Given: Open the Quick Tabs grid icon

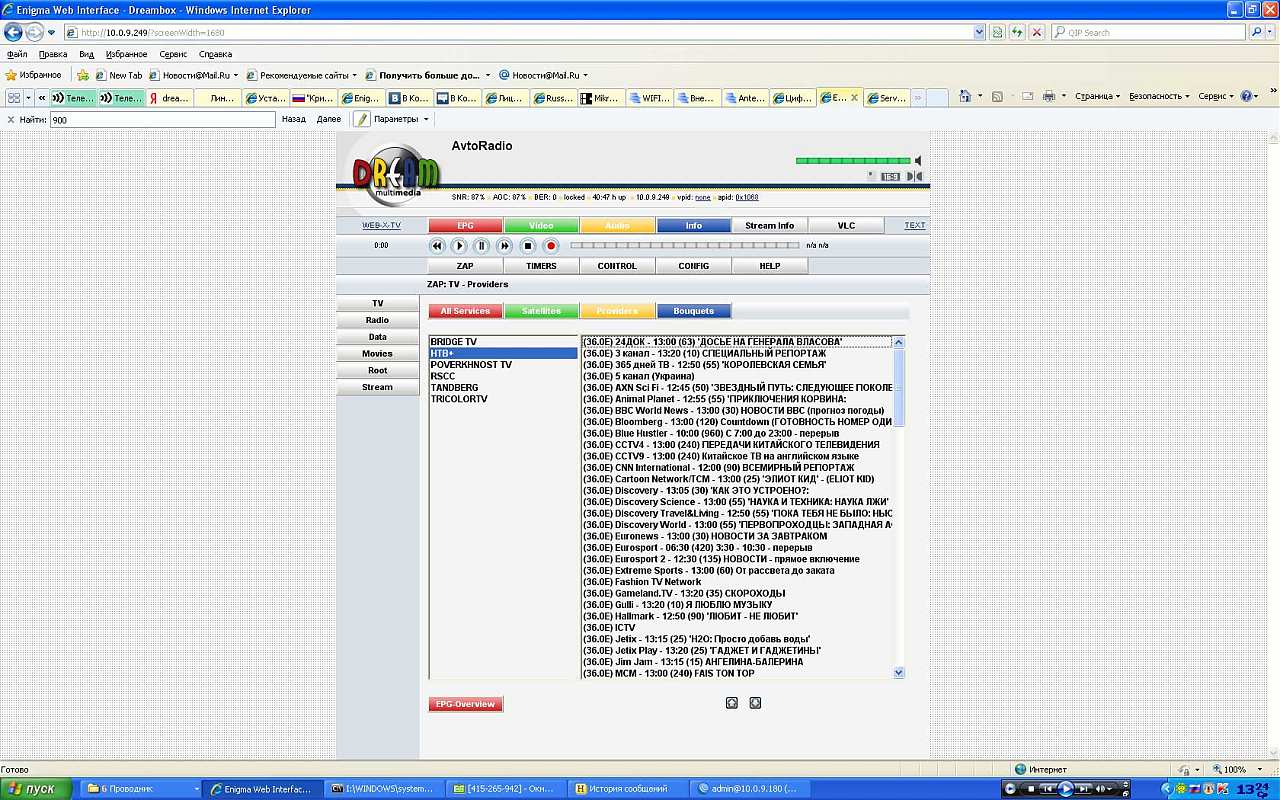Looking at the screenshot, I should (x=14, y=98).
